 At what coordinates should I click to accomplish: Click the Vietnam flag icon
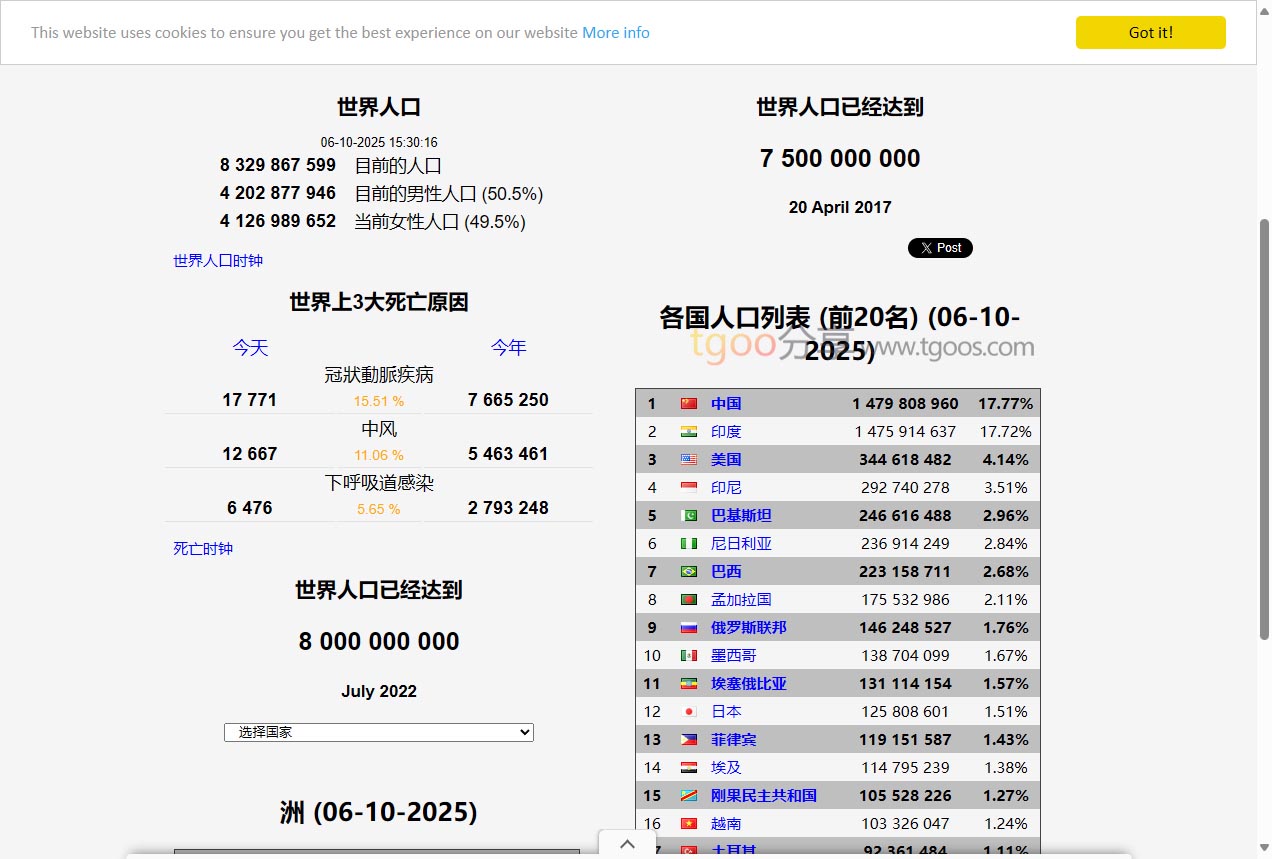pyautogui.click(x=688, y=824)
